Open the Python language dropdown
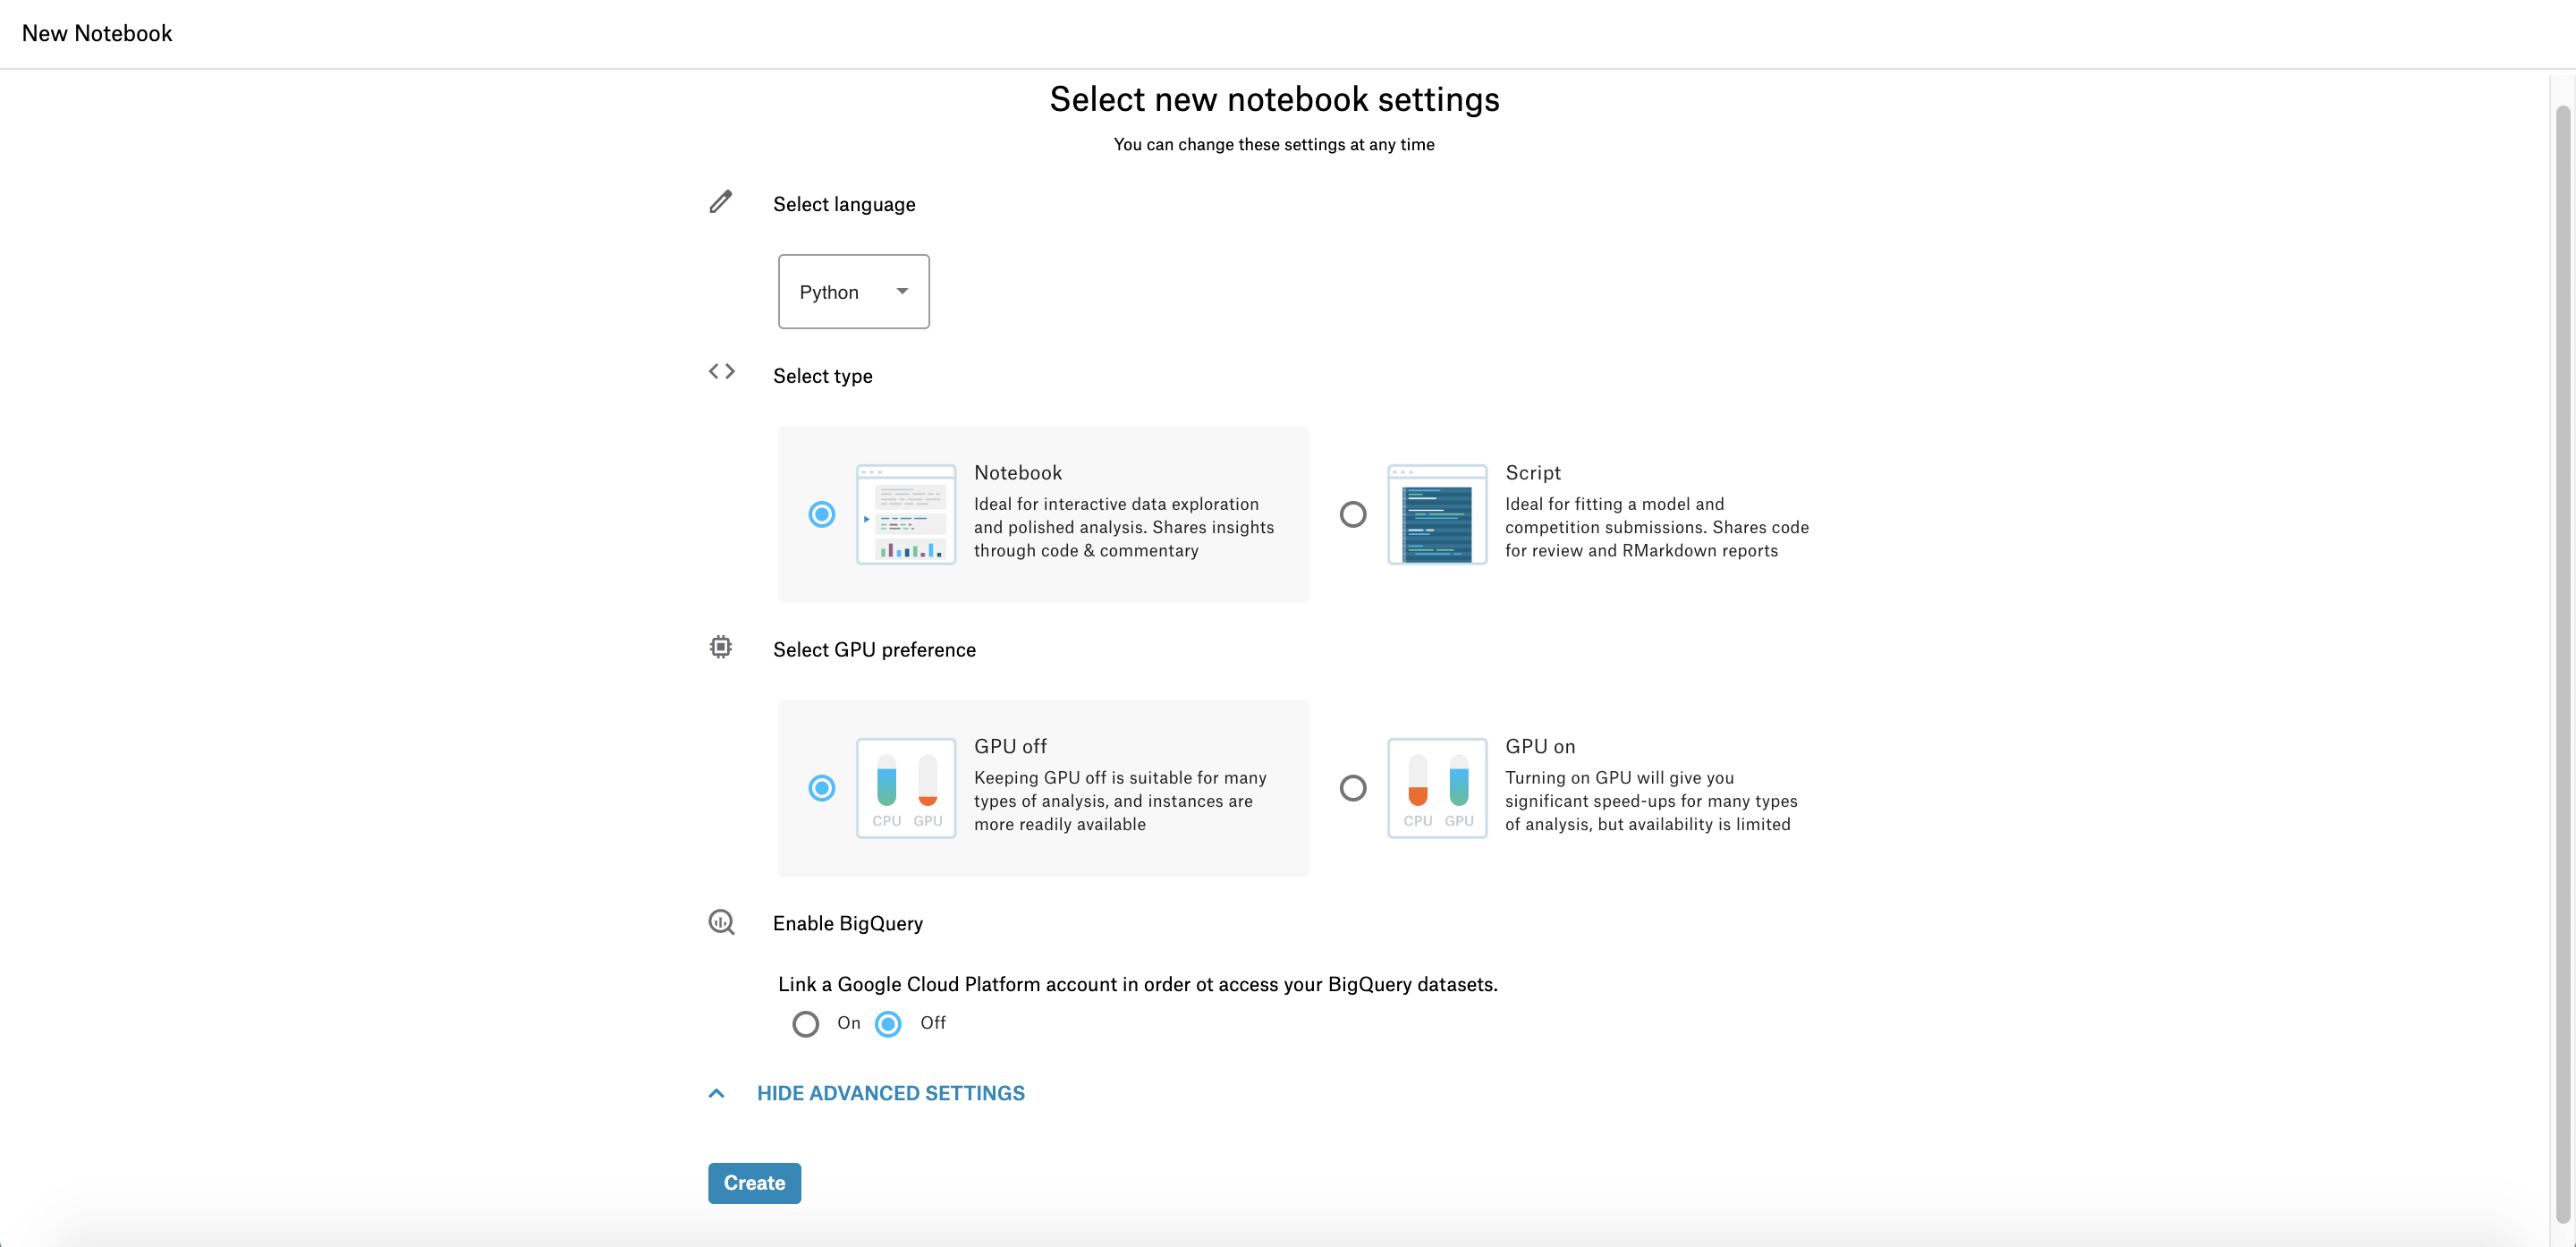The image size is (2576, 1247). (853, 291)
